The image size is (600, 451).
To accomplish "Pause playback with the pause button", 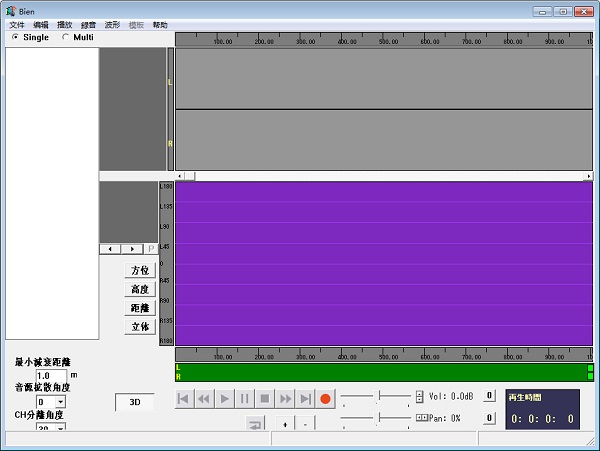I will click(x=245, y=399).
